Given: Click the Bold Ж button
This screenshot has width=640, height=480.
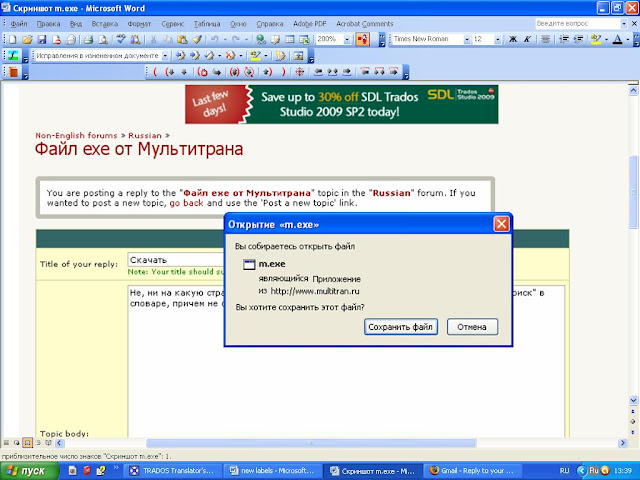Looking at the screenshot, I should point(513,40).
